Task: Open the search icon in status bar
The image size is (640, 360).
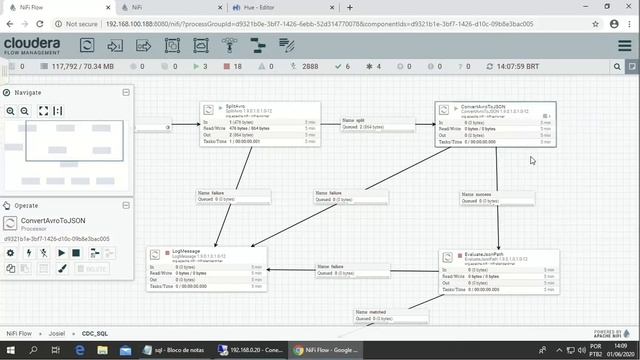Action: (x=617, y=67)
